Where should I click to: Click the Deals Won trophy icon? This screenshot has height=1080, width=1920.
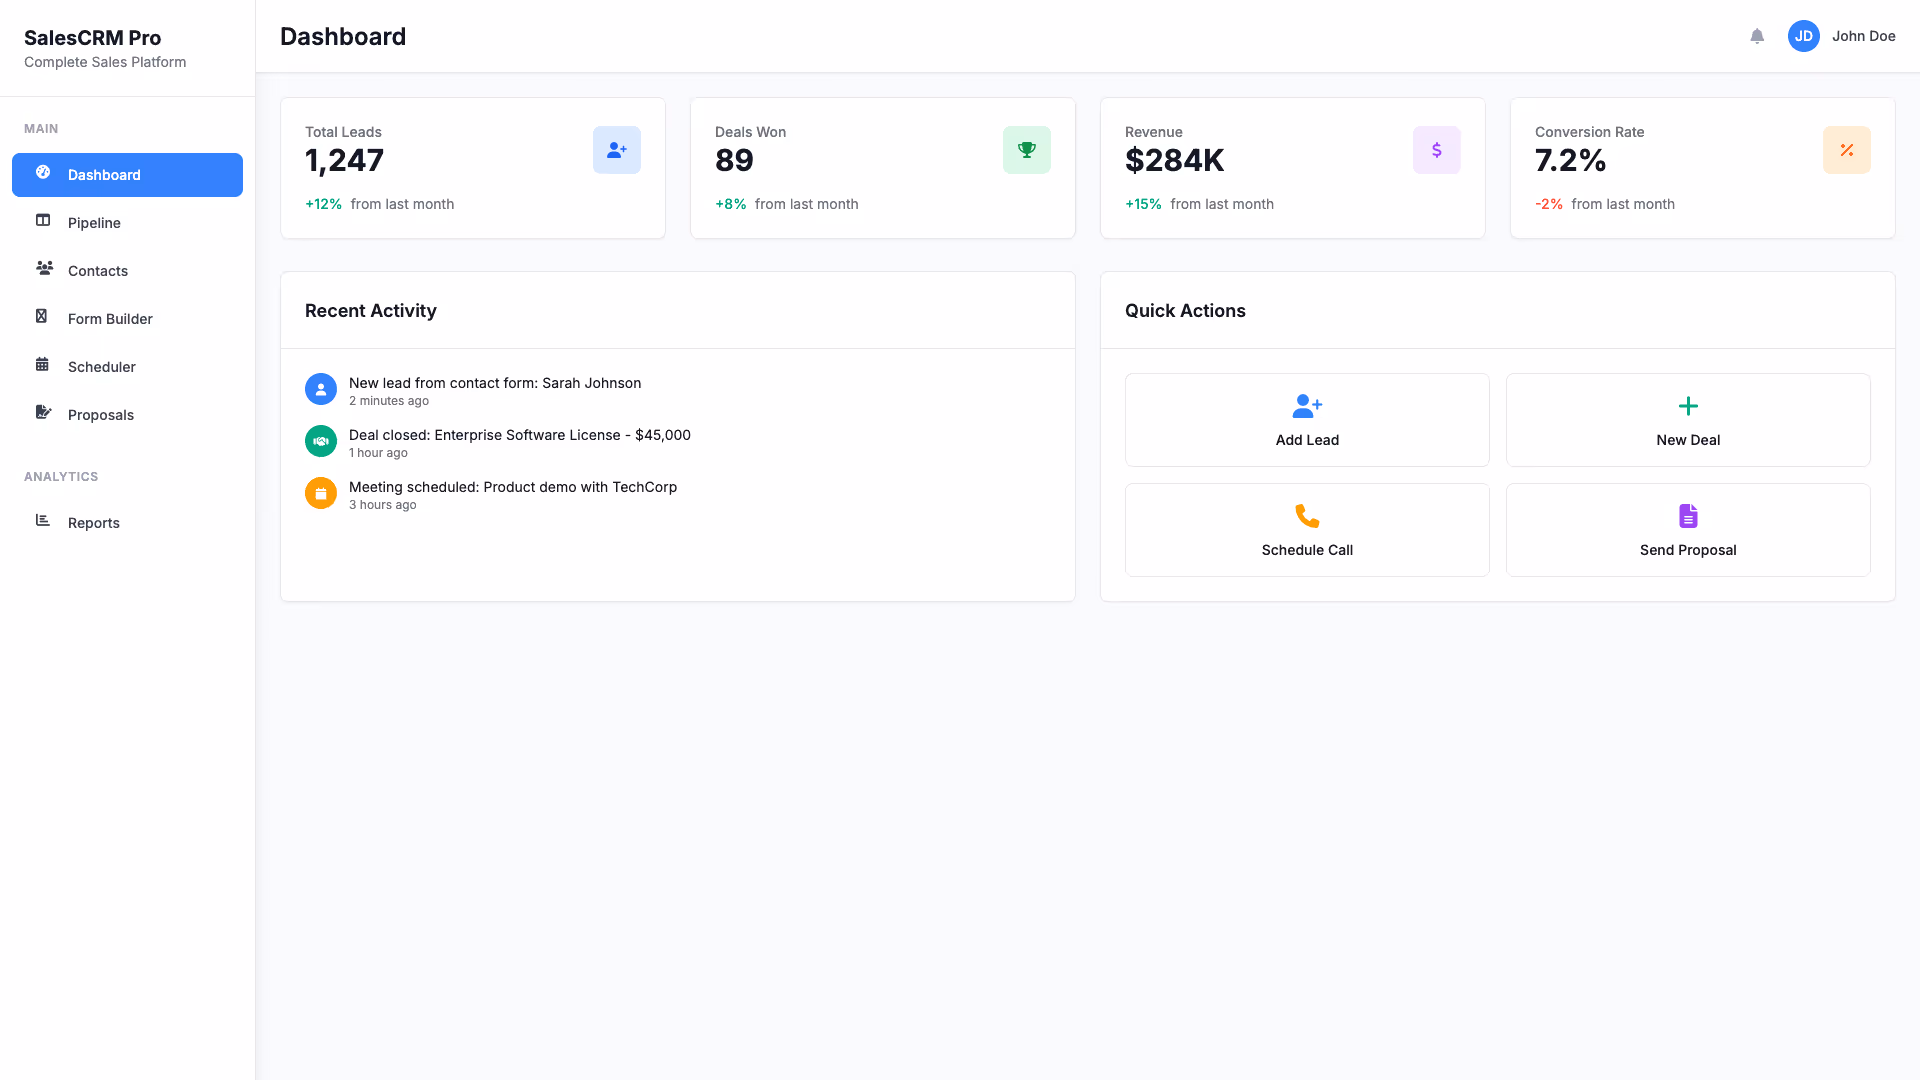[x=1026, y=150]
